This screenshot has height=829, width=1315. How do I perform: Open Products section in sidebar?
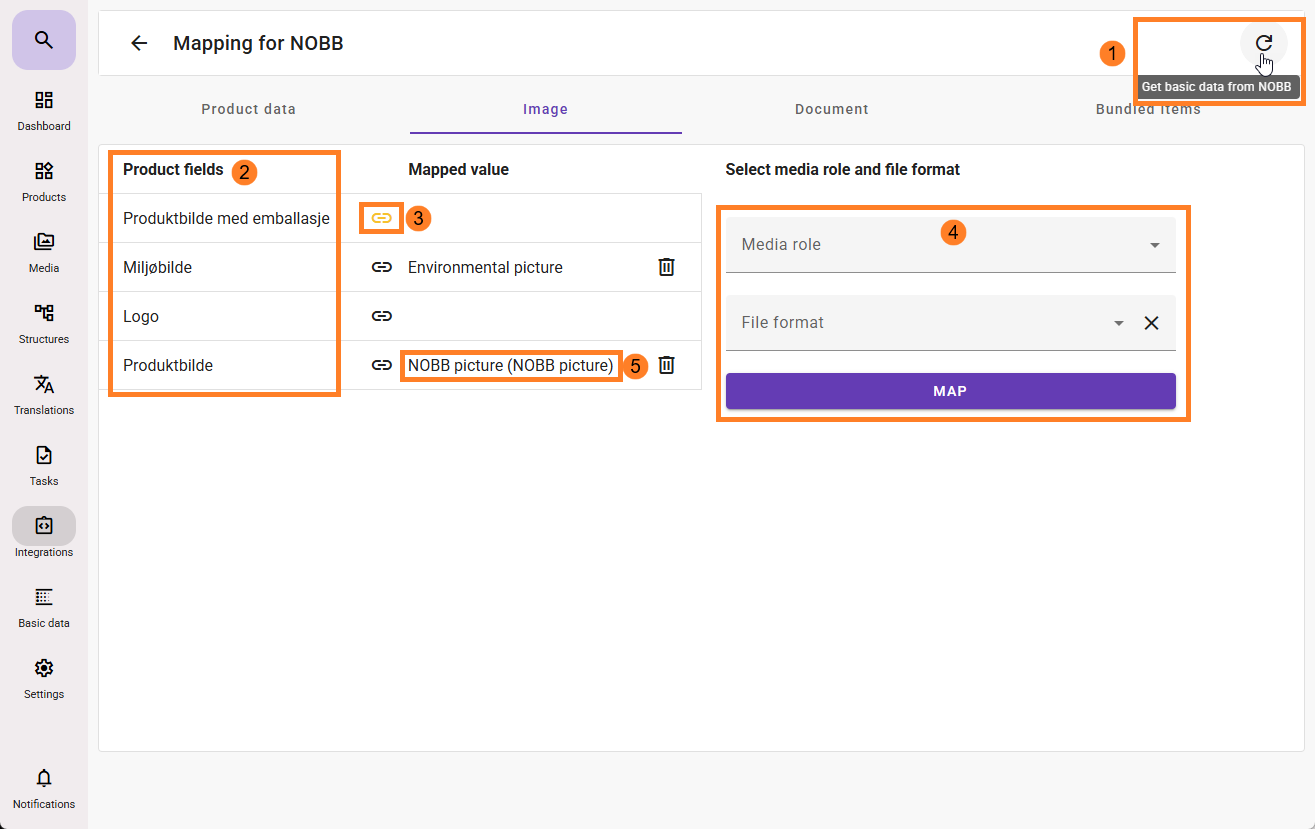pyautogui.click(x=44, y=182)
